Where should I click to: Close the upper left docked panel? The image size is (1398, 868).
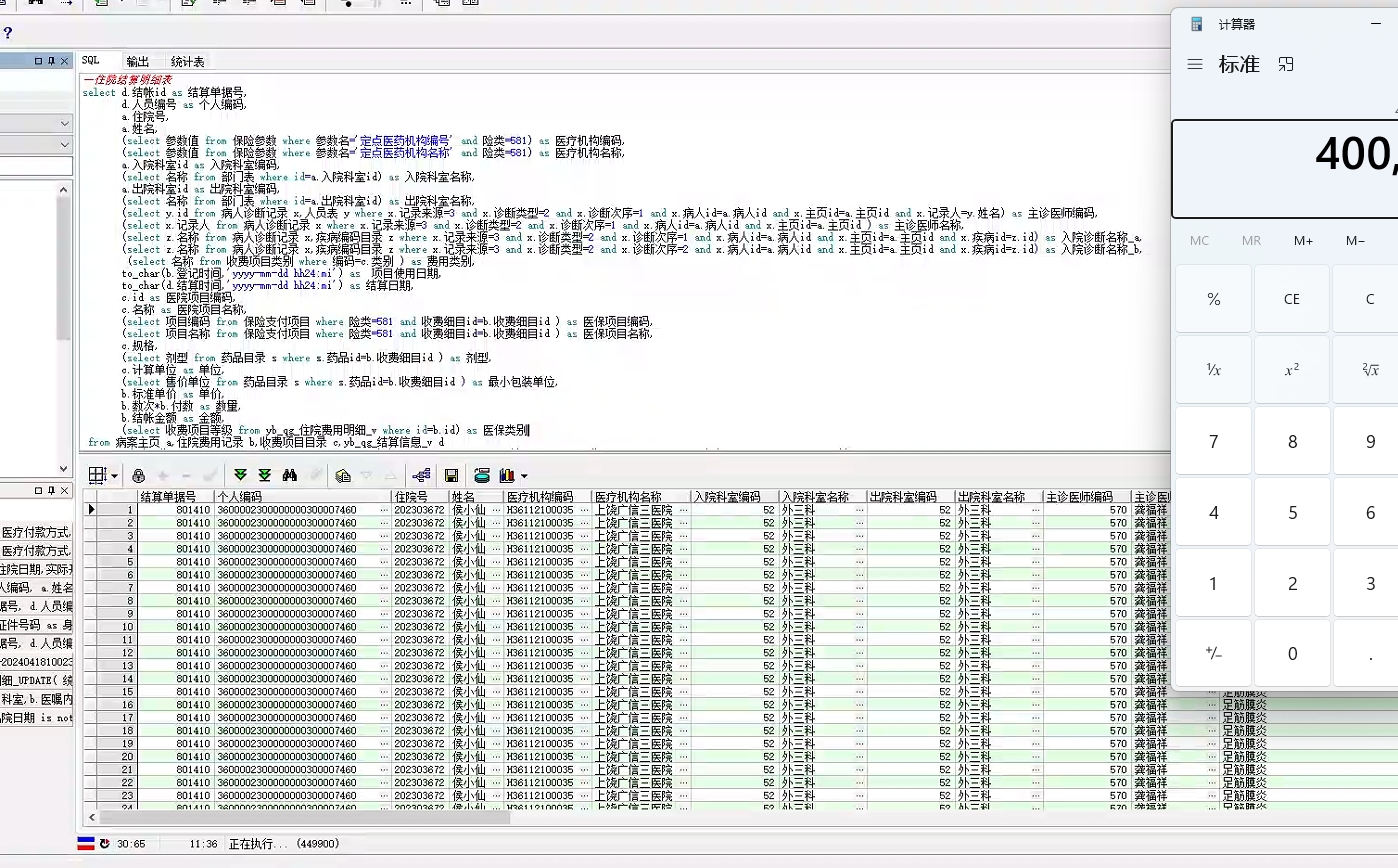click(x=65, y=61)
